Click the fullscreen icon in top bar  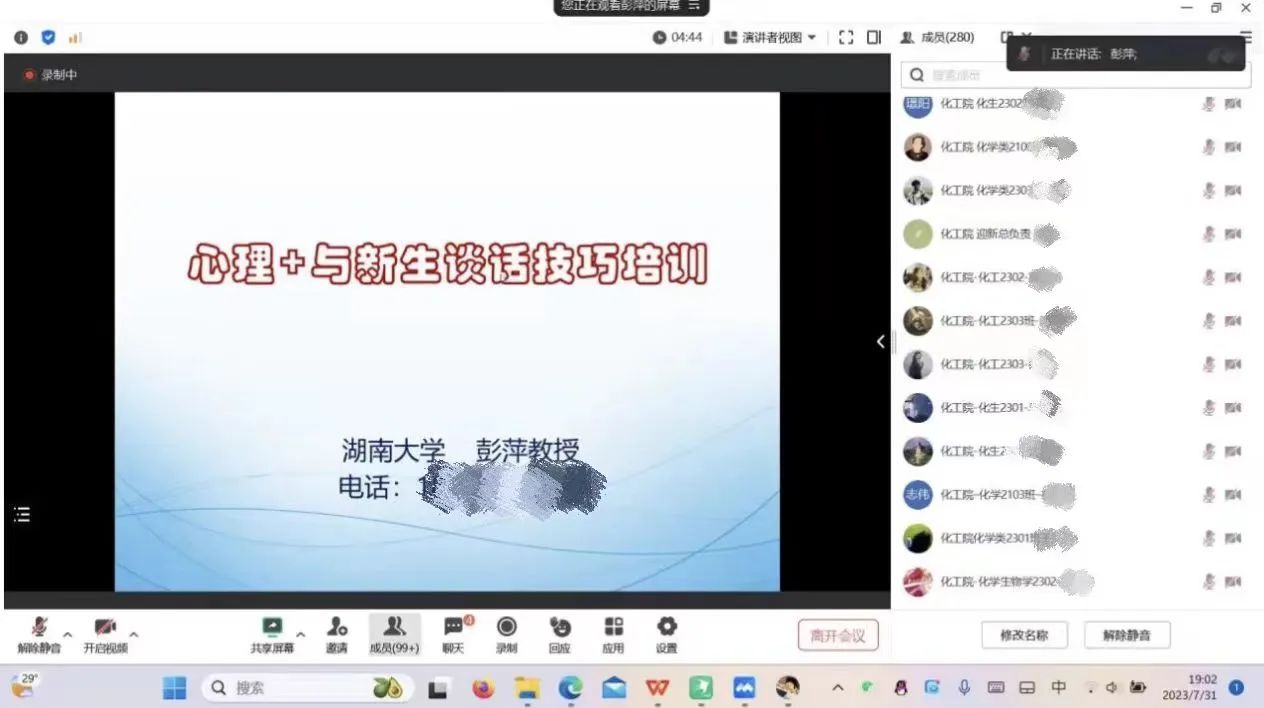[x=846, y=37]
